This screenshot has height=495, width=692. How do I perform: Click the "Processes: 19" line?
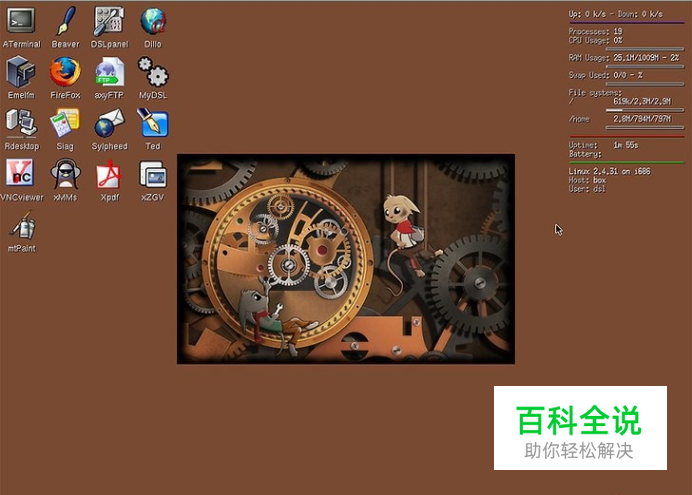point(595,31)
